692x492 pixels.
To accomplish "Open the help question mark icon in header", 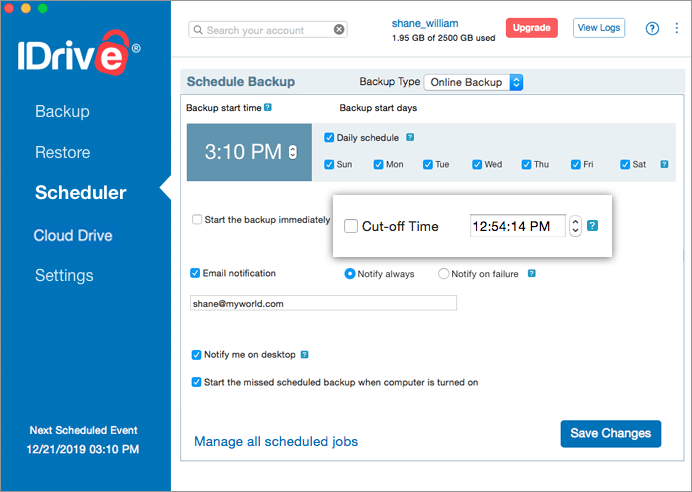I will 652,29.
